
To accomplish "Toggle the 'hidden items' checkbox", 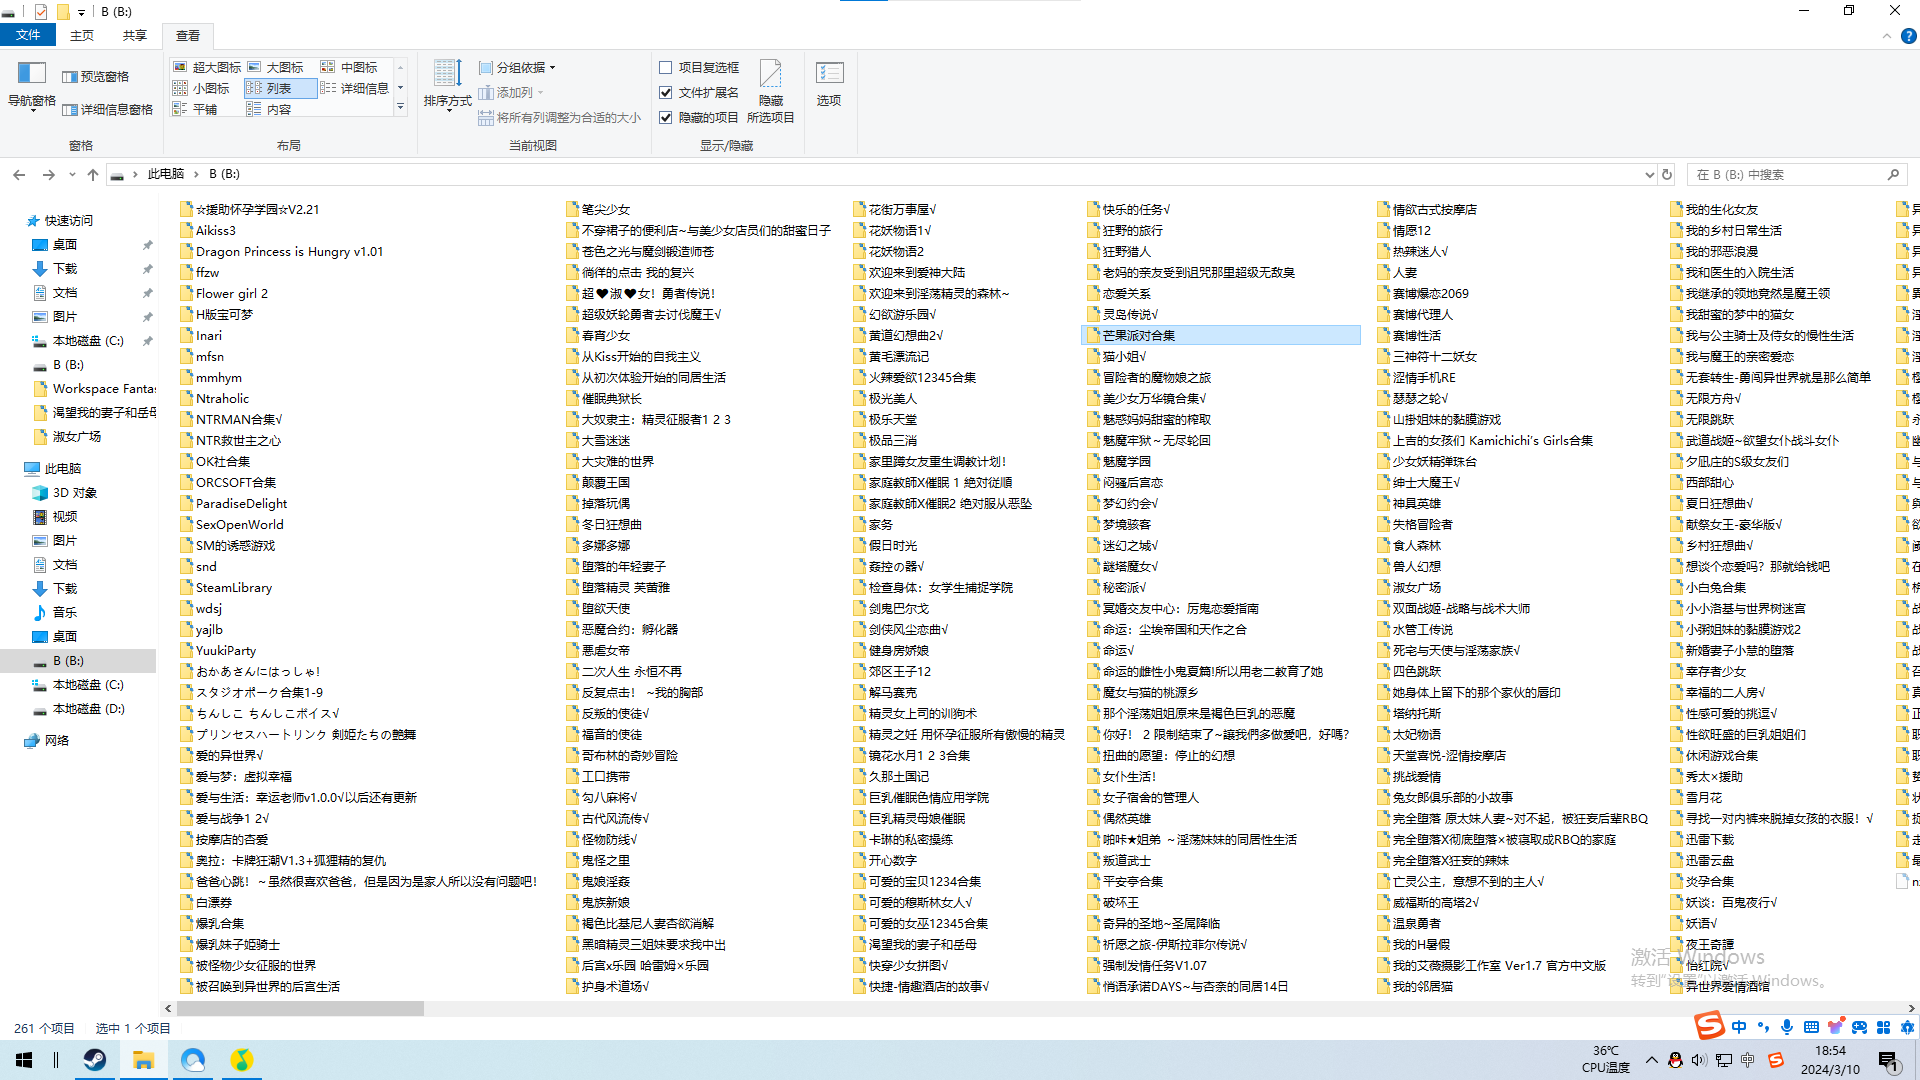I will coord(667,116).
